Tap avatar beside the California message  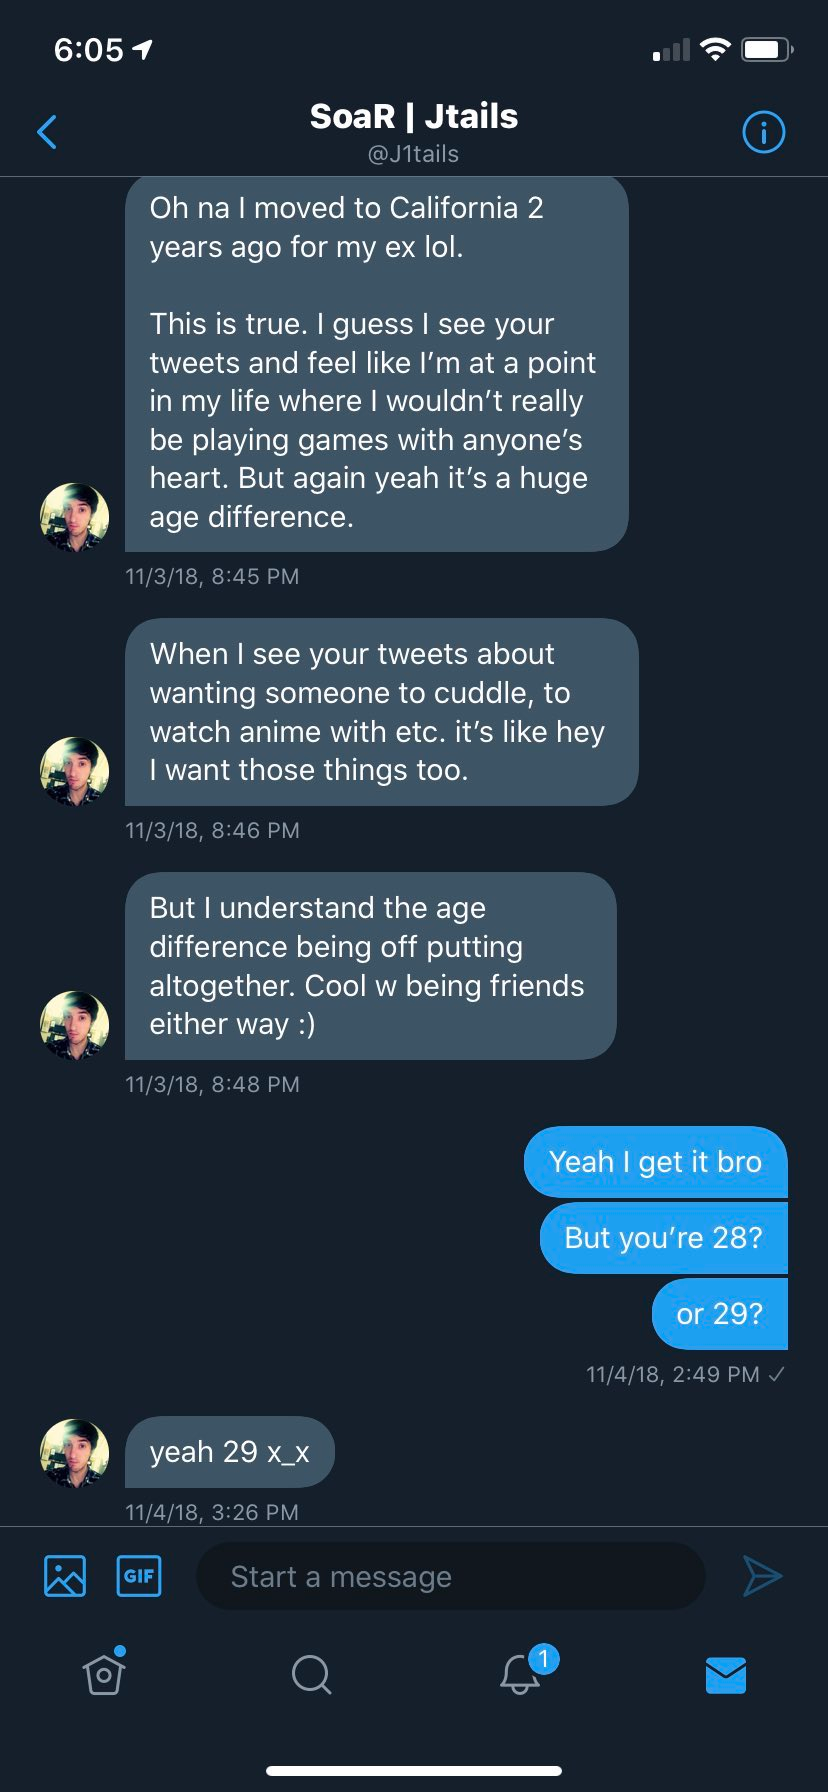pyautogui.click(x=74, y=517)
